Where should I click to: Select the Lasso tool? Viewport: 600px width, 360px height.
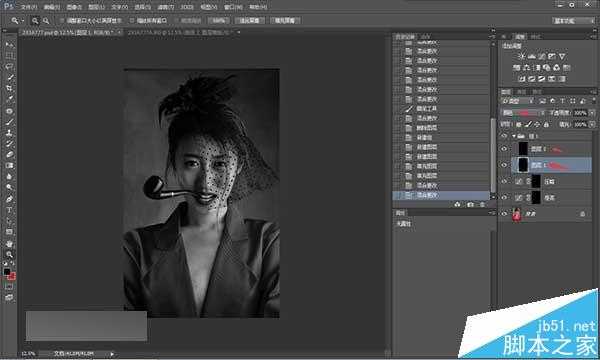click(9, 67)
